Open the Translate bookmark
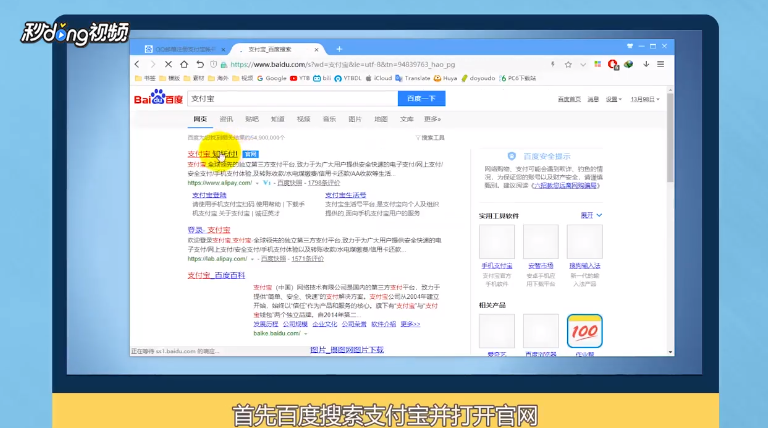 (412, 78)
